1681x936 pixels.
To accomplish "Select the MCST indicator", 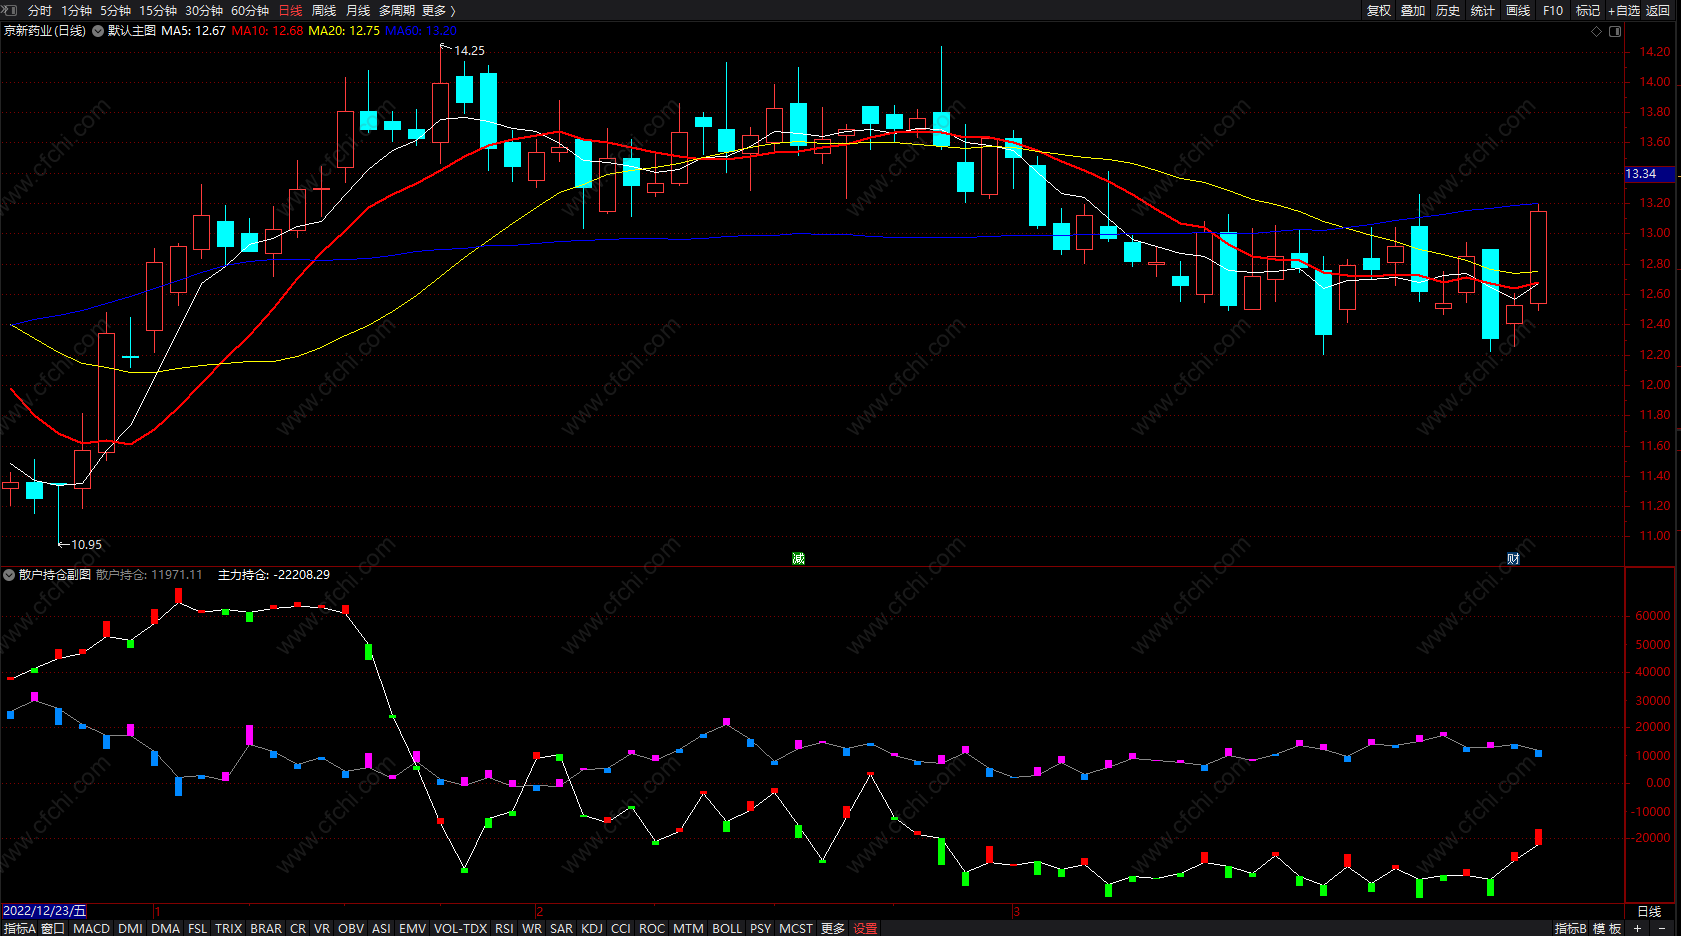I will point(796,929).
